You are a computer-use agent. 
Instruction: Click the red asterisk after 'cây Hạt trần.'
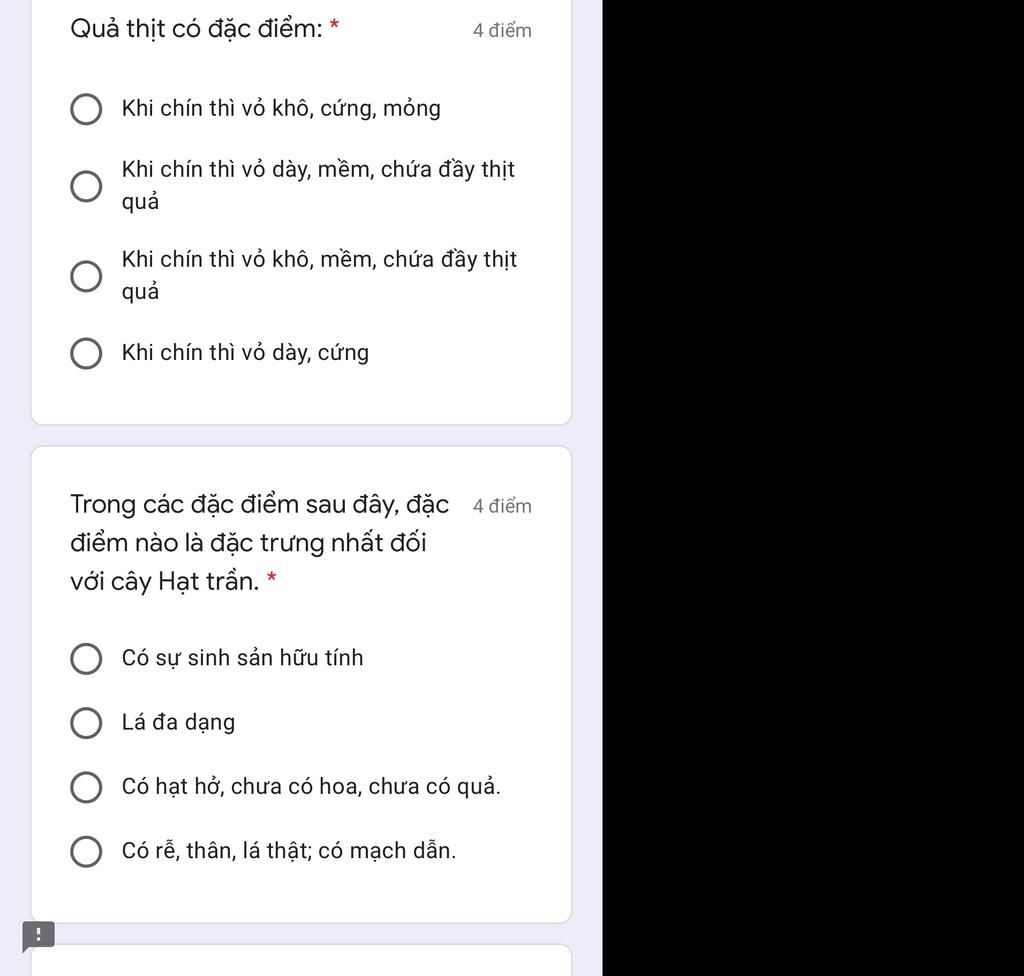click(x=271, y=579)
